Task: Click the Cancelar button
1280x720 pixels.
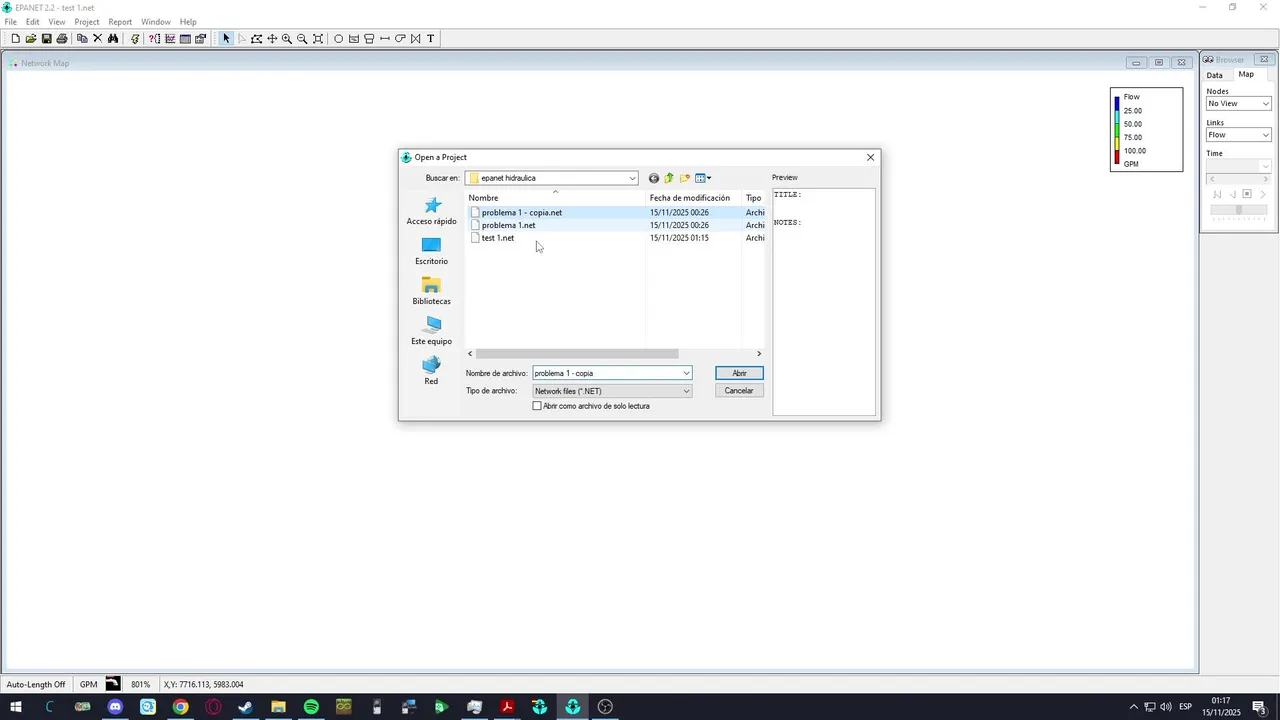Action: coord(739,391)
